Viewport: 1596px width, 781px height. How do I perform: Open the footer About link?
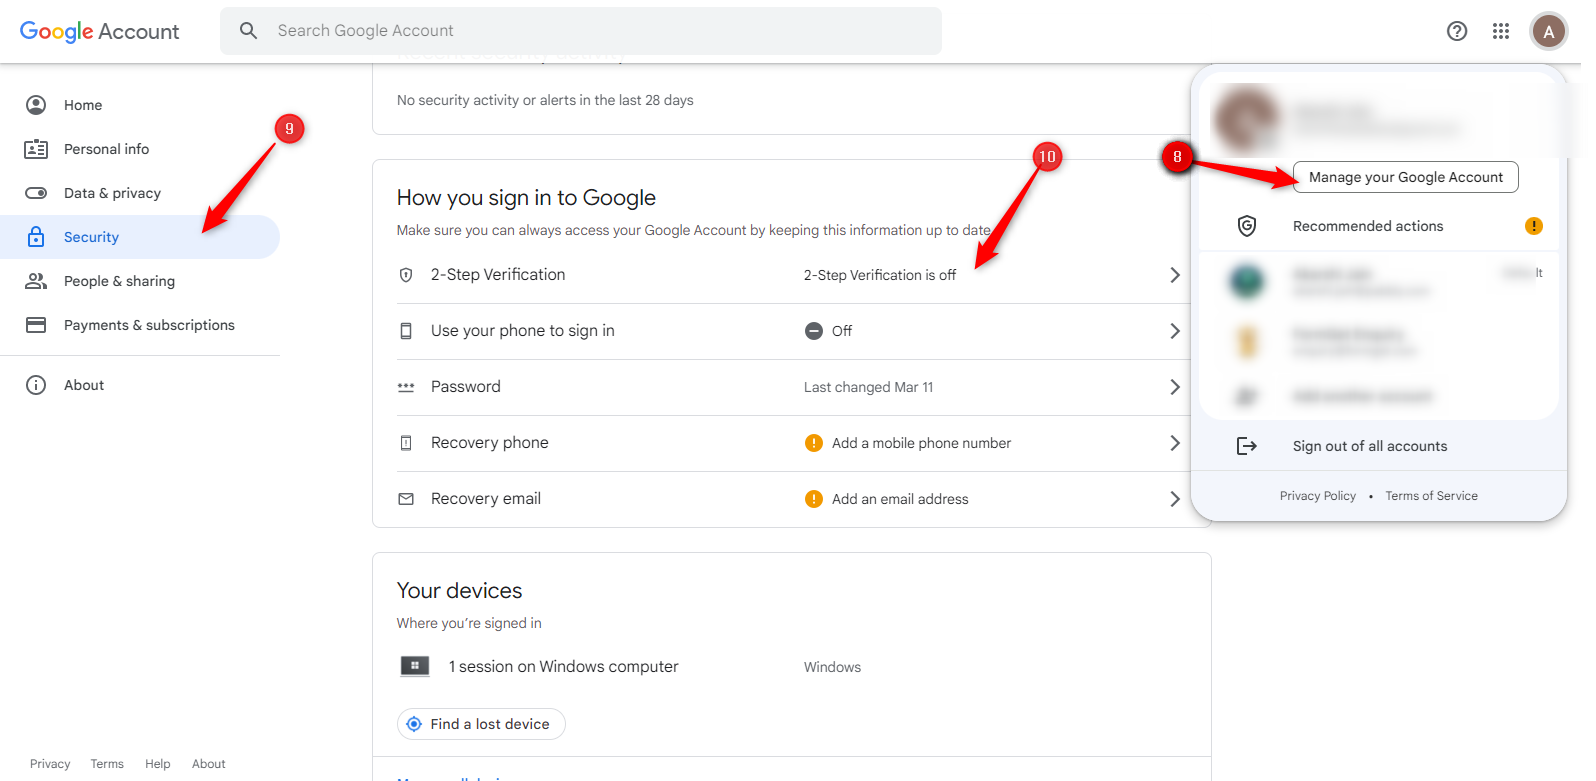click(x=209, y=764)
